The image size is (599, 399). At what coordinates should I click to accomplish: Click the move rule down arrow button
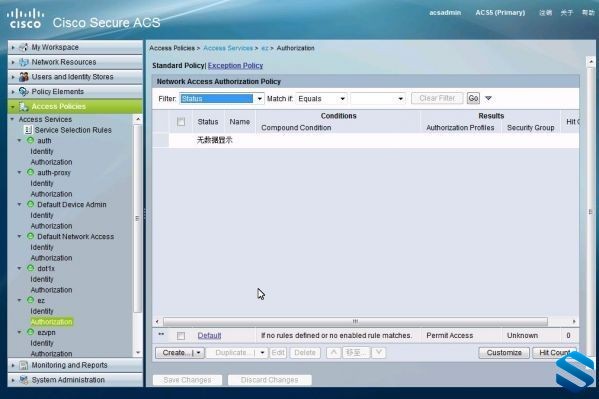(379, 352)
